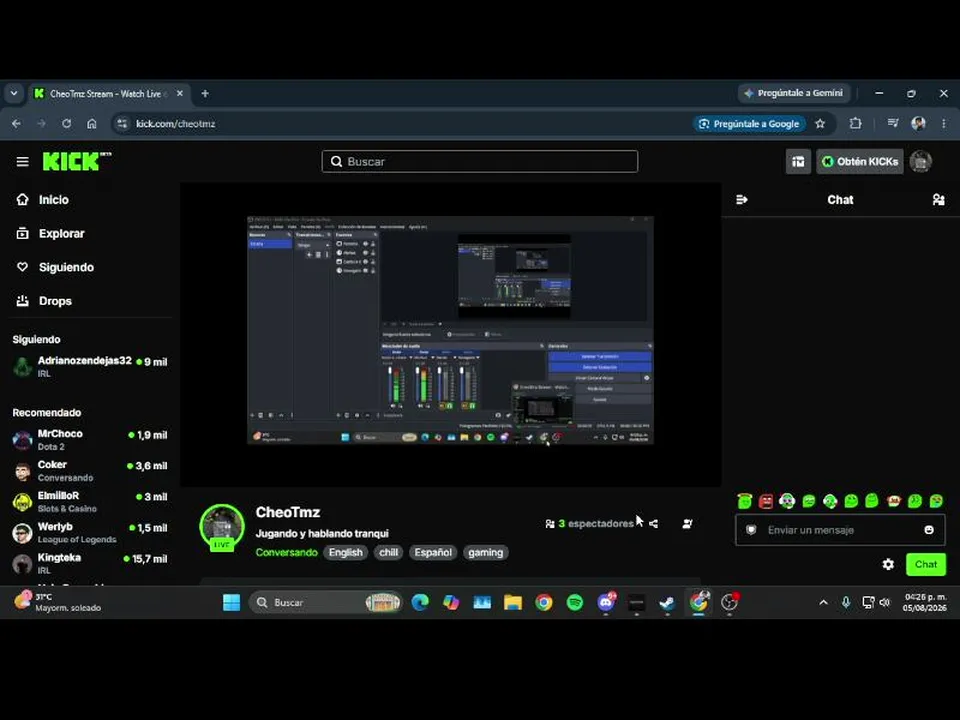The height and width of the screenshot is (720, 960).
Task: Open the CheoTmz channel name link
Action: click(288, 512)
